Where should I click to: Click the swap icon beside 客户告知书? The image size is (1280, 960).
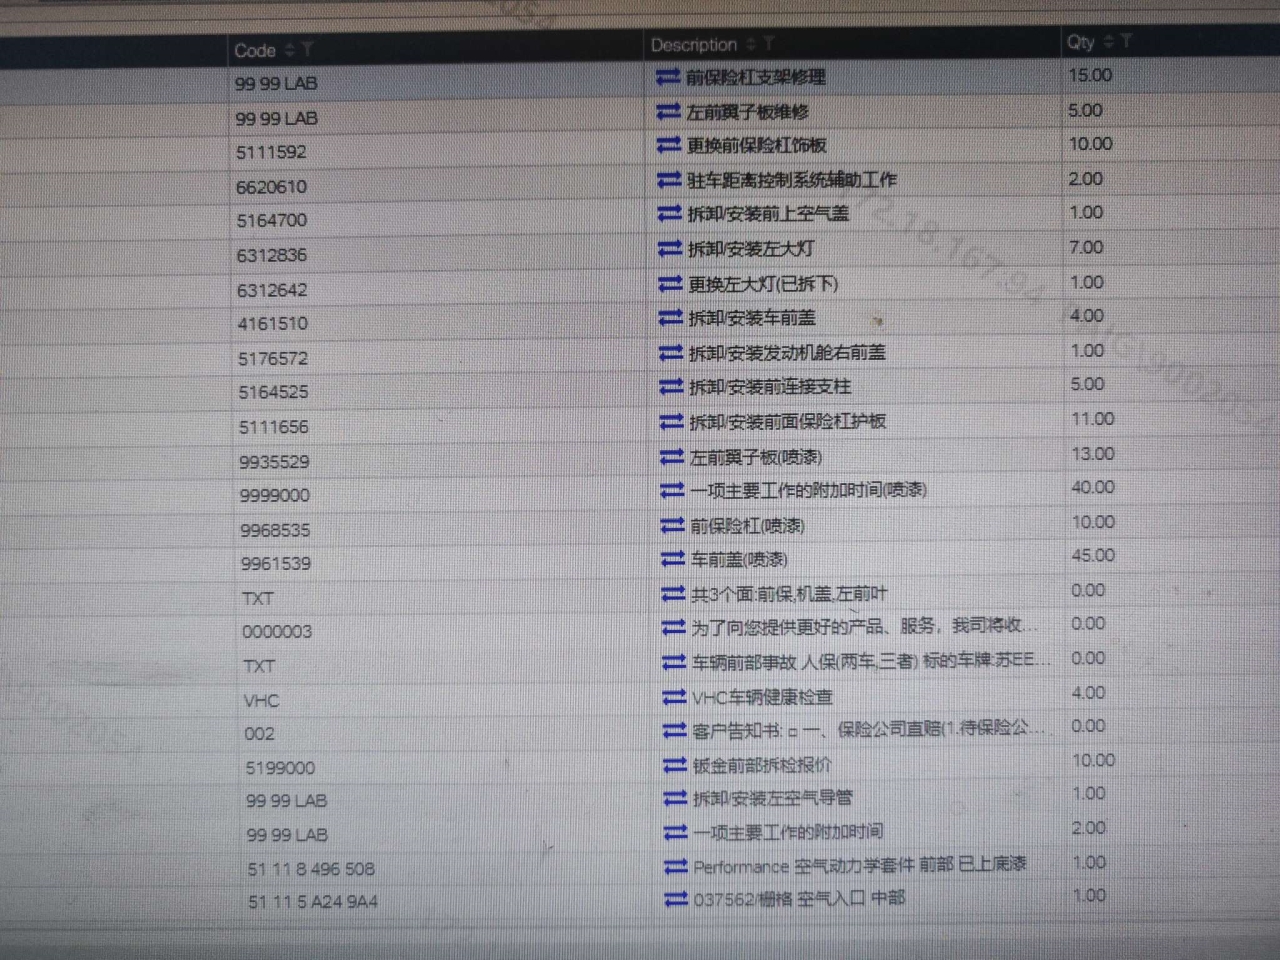[x=675, y=731]
